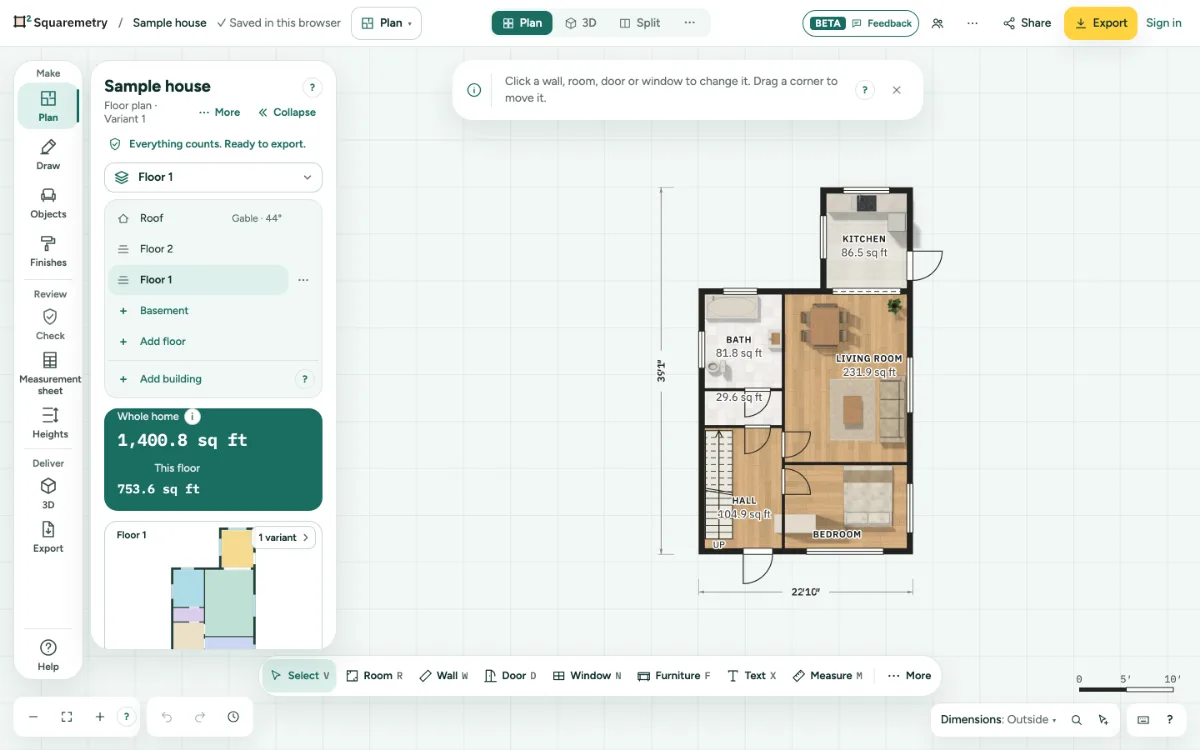Open the three-dots menu for Floor 1 row
This screenshot has width=1200, height=750.
click(303, 280)
